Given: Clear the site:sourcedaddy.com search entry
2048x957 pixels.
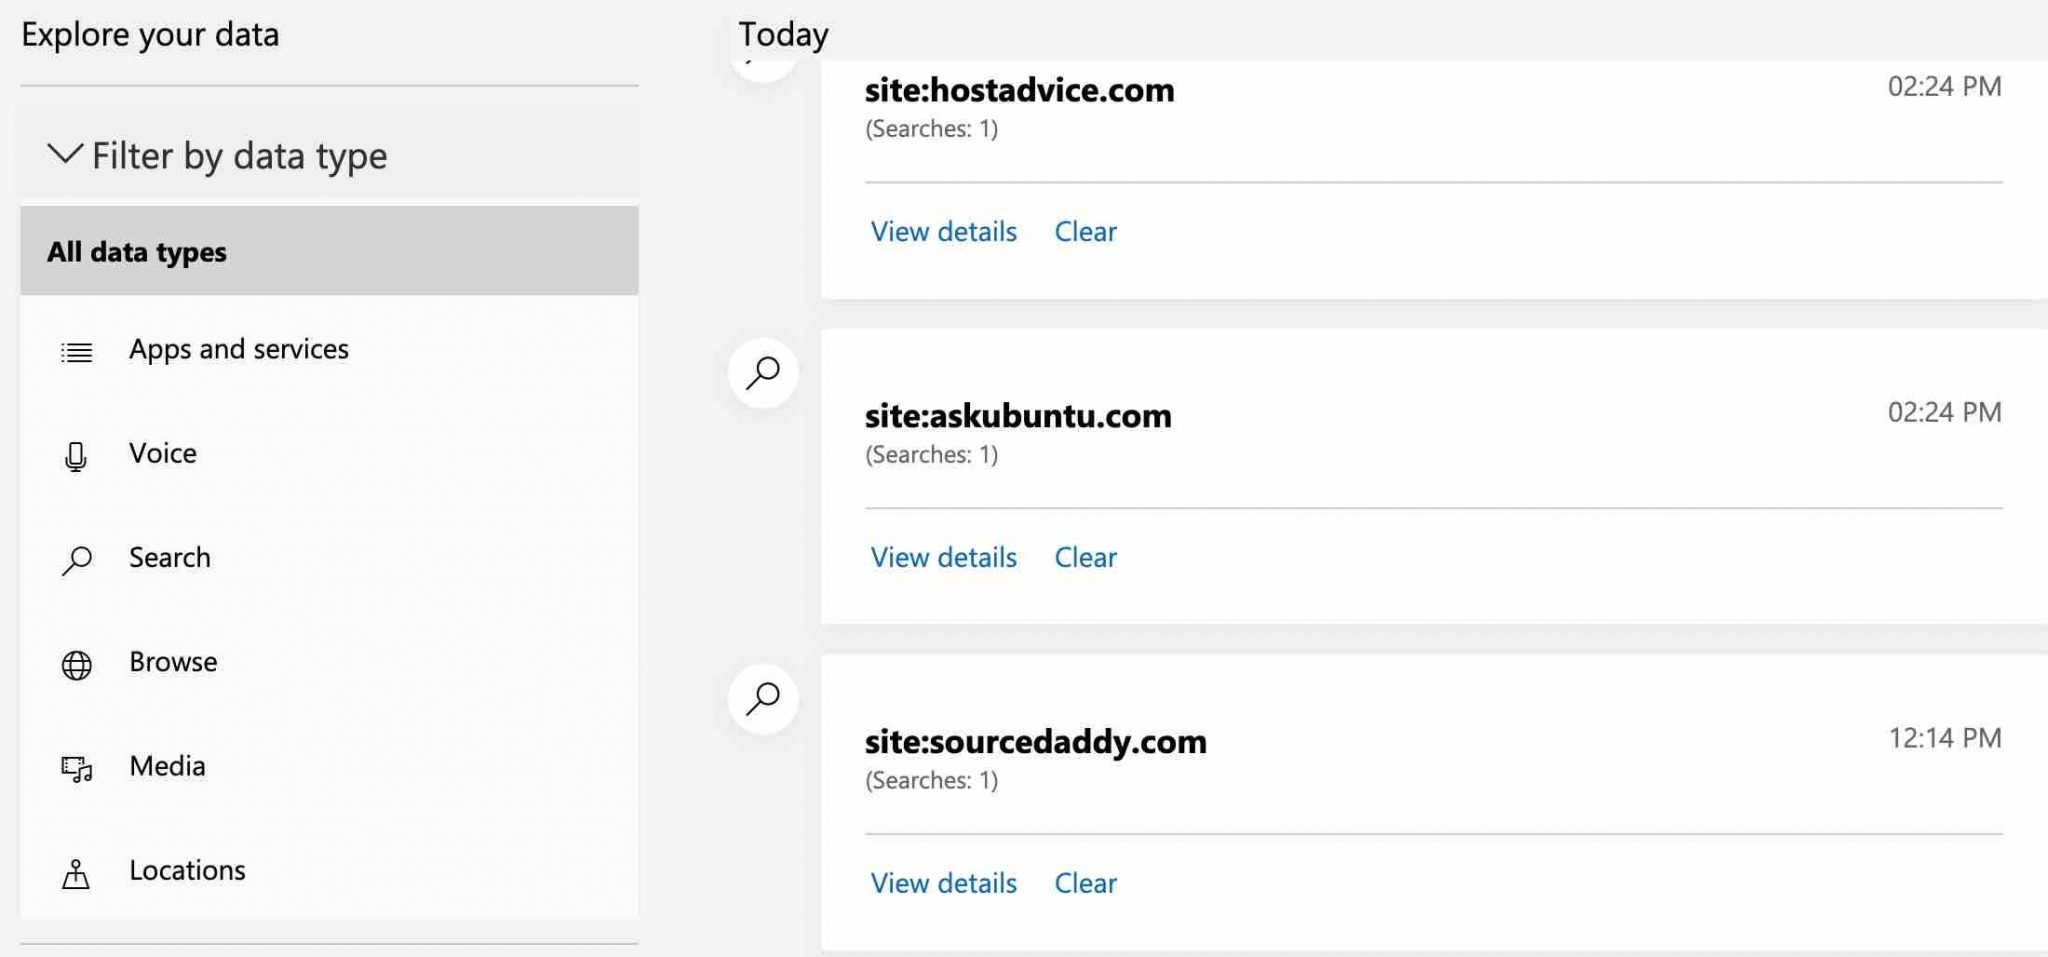Looking at the screenshot, I should coord(1085,884).
